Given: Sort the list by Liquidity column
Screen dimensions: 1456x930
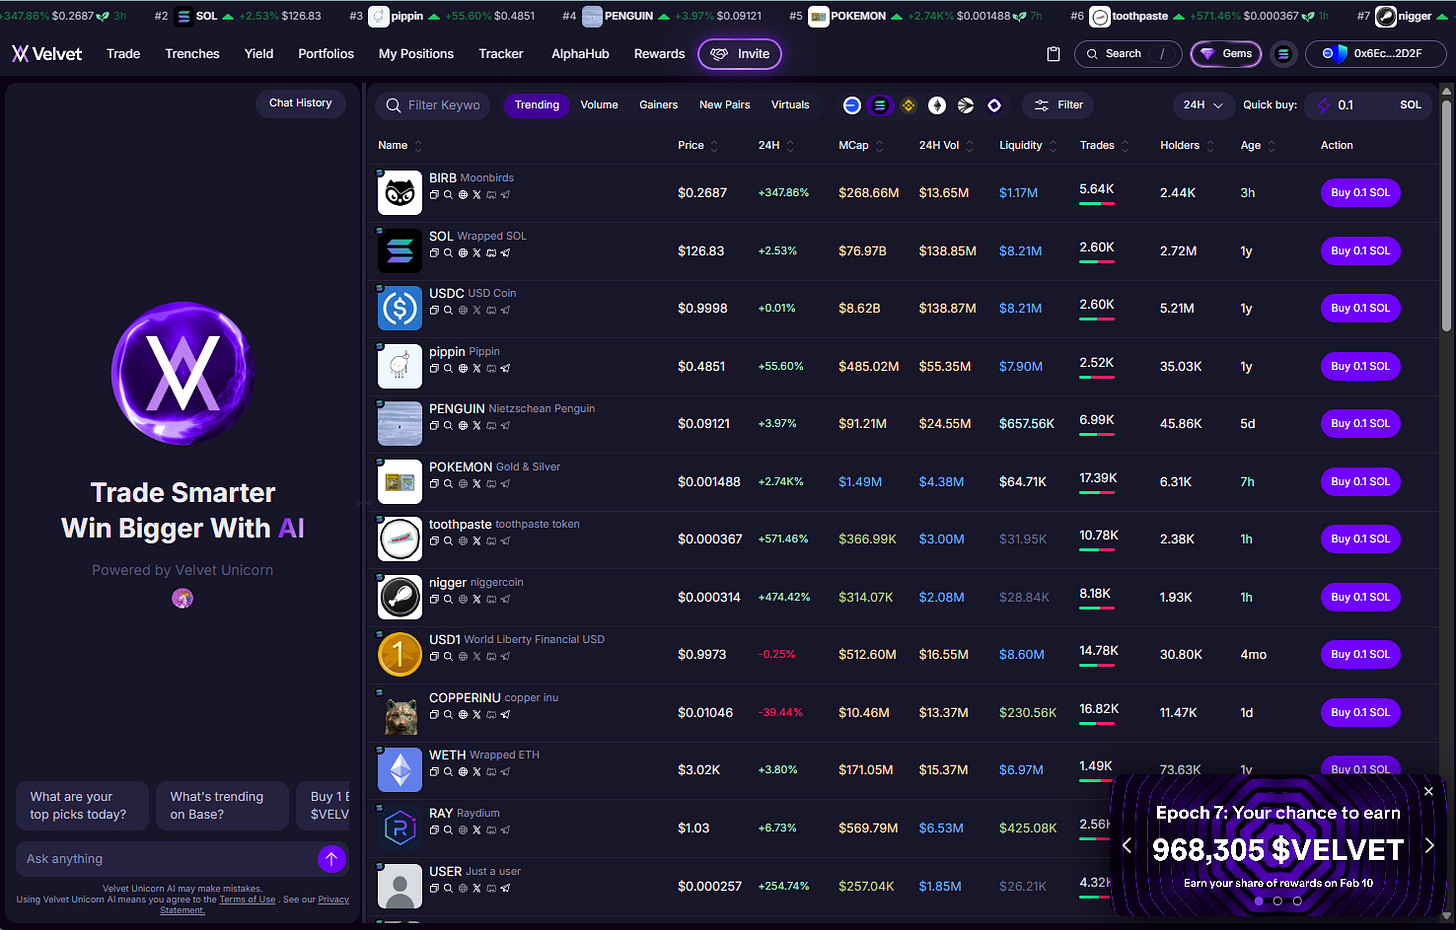Looking at the screenshot, I should point(1028,145).
